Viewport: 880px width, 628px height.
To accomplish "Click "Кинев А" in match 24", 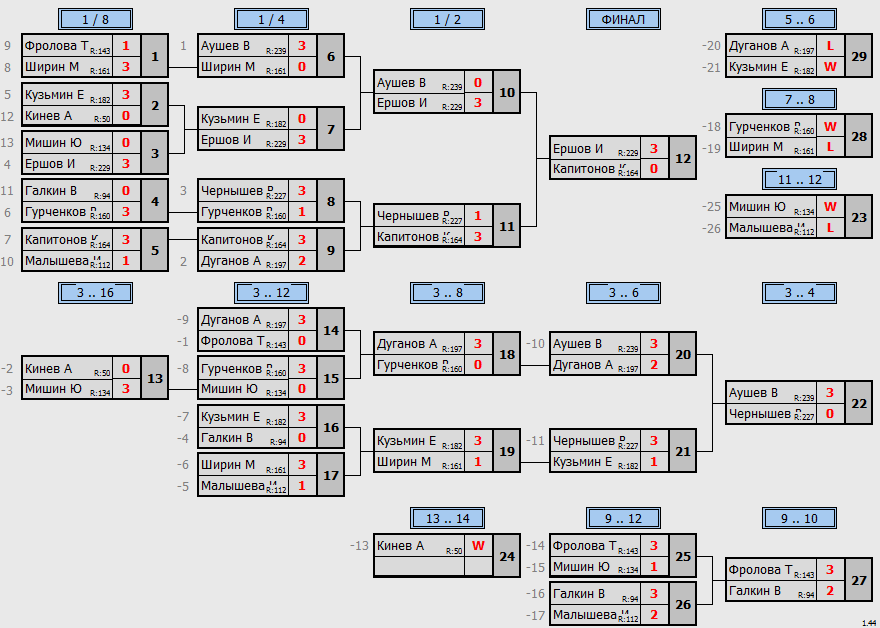I will pos(400,546).
